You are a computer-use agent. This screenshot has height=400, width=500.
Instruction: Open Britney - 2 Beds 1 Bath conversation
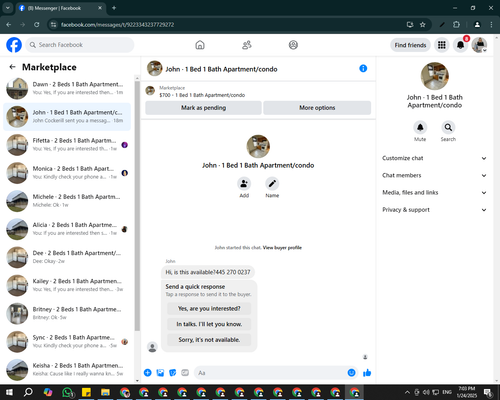[67, 313]
